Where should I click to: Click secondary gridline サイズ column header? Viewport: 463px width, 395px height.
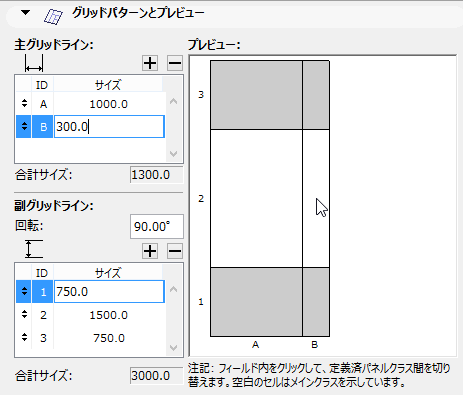[x=108, y=273]
